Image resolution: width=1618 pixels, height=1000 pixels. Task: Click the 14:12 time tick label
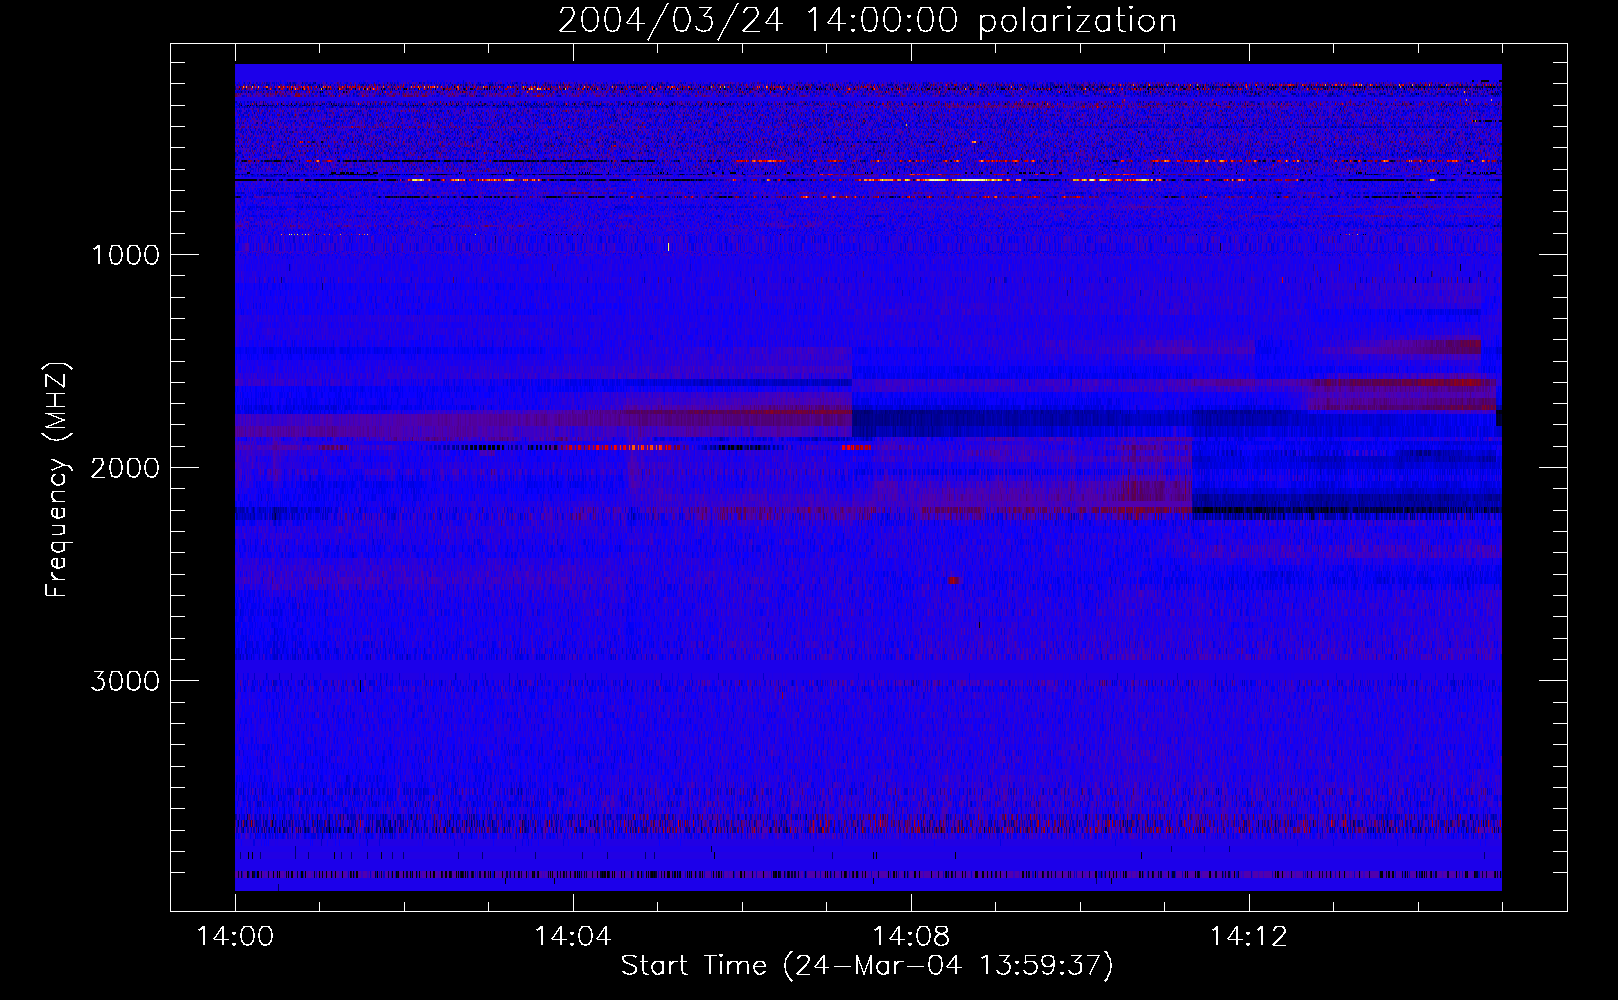click(x=1249, y=937)
